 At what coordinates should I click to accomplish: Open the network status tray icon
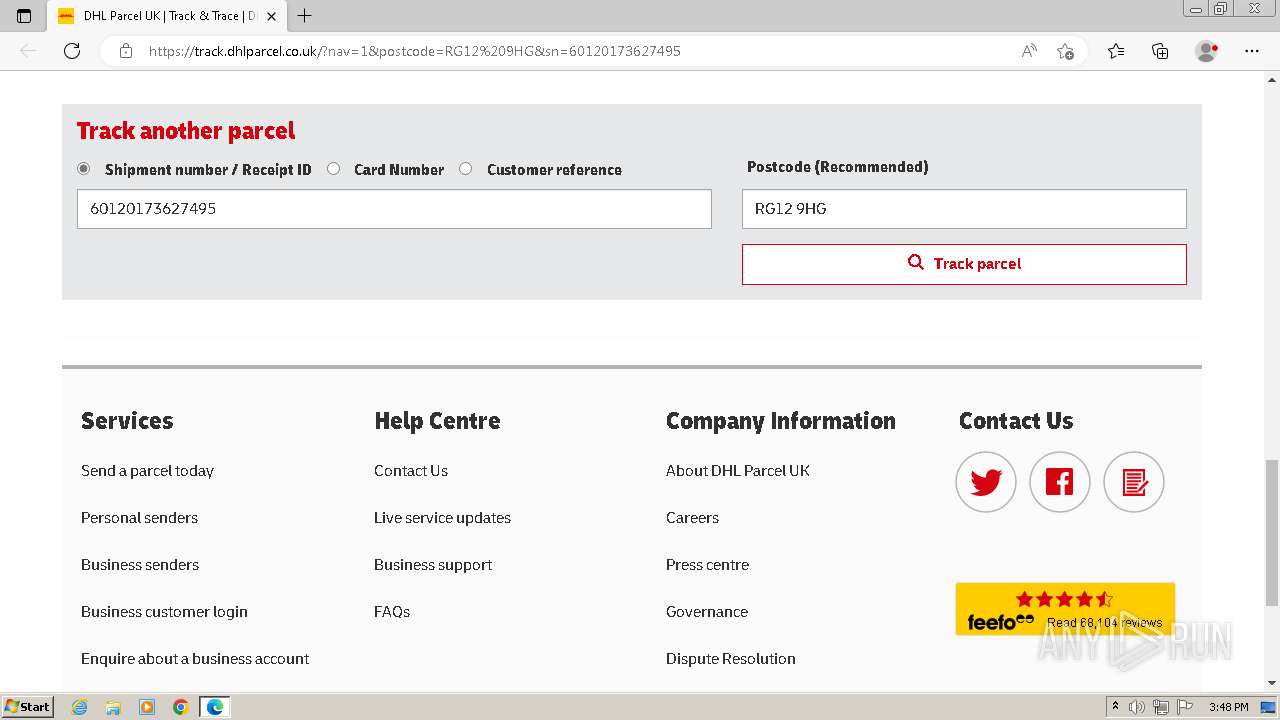(1160, 707)
